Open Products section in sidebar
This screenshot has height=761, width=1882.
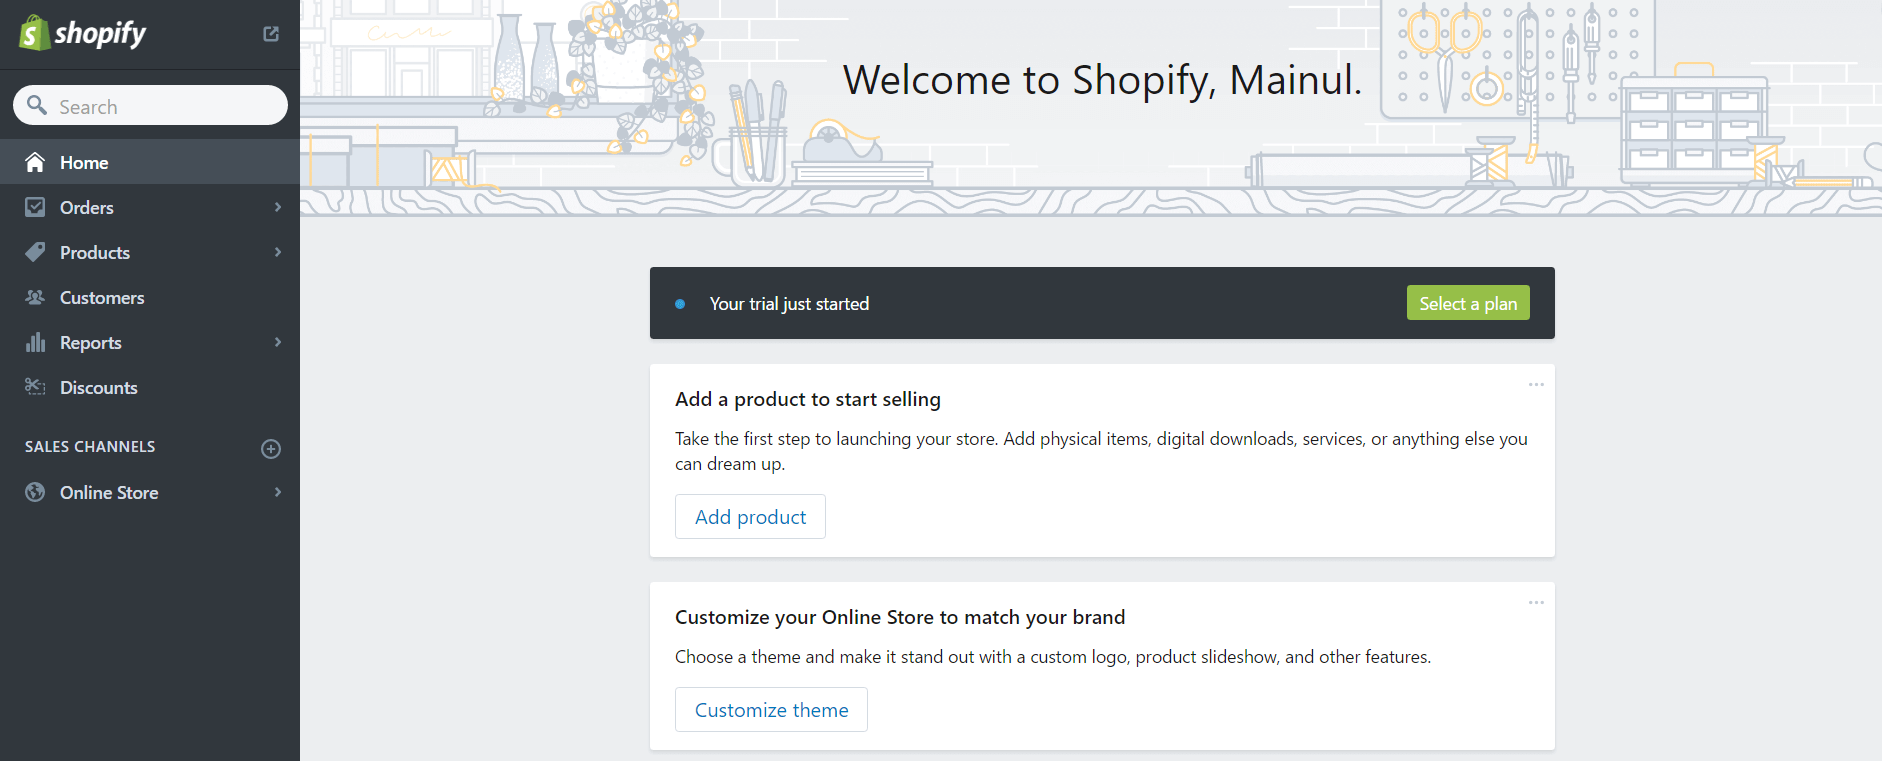pyautogui.click(x=150, y=252)
